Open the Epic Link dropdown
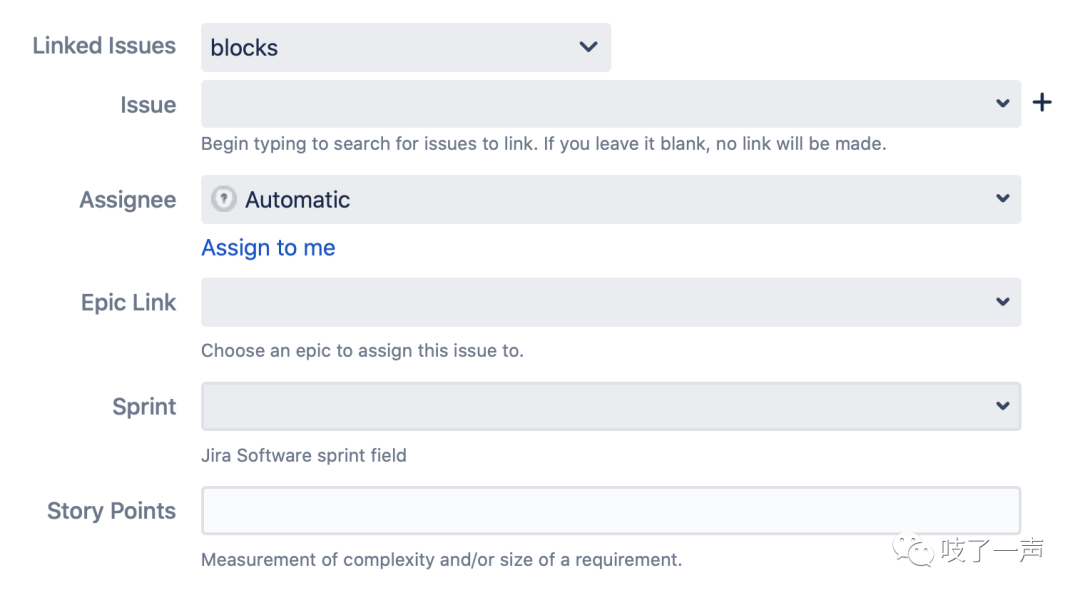Viewport: 1080px width, 598px height. 610,302
